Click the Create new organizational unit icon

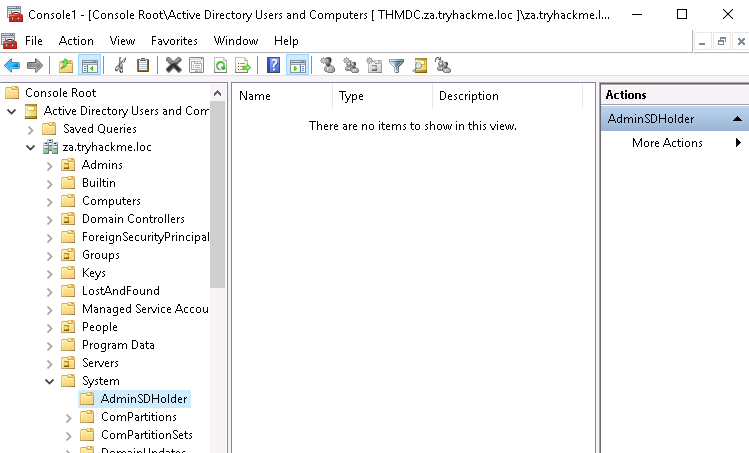click(x=374, y=65)
